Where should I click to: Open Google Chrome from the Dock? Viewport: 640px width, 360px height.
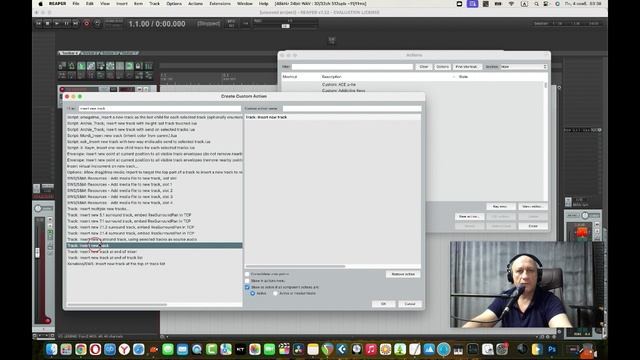click(81, 349)
